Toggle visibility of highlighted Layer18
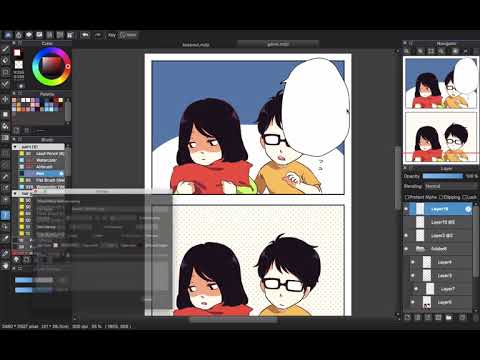The height and width of the screenshot is (360, 480). 406,209
